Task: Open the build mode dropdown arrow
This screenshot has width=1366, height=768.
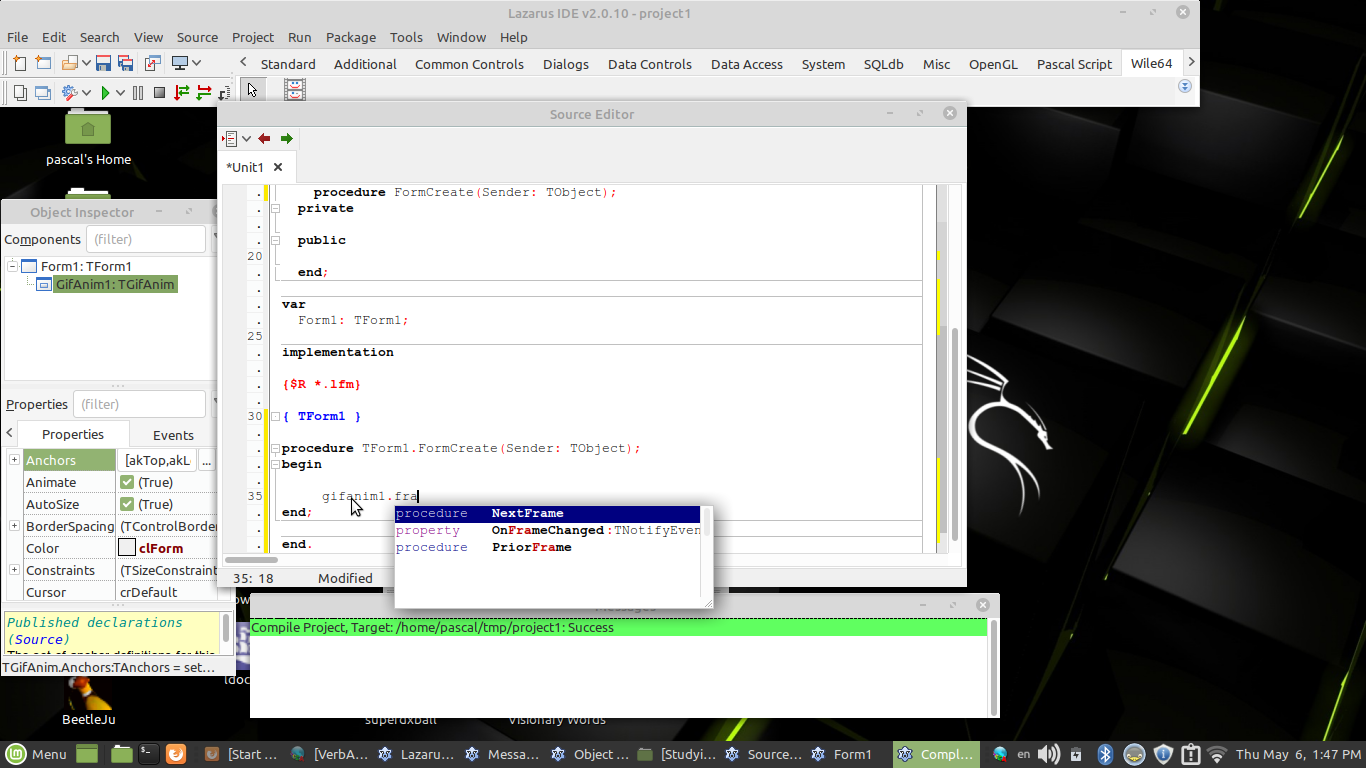Action: coord(87,93)
